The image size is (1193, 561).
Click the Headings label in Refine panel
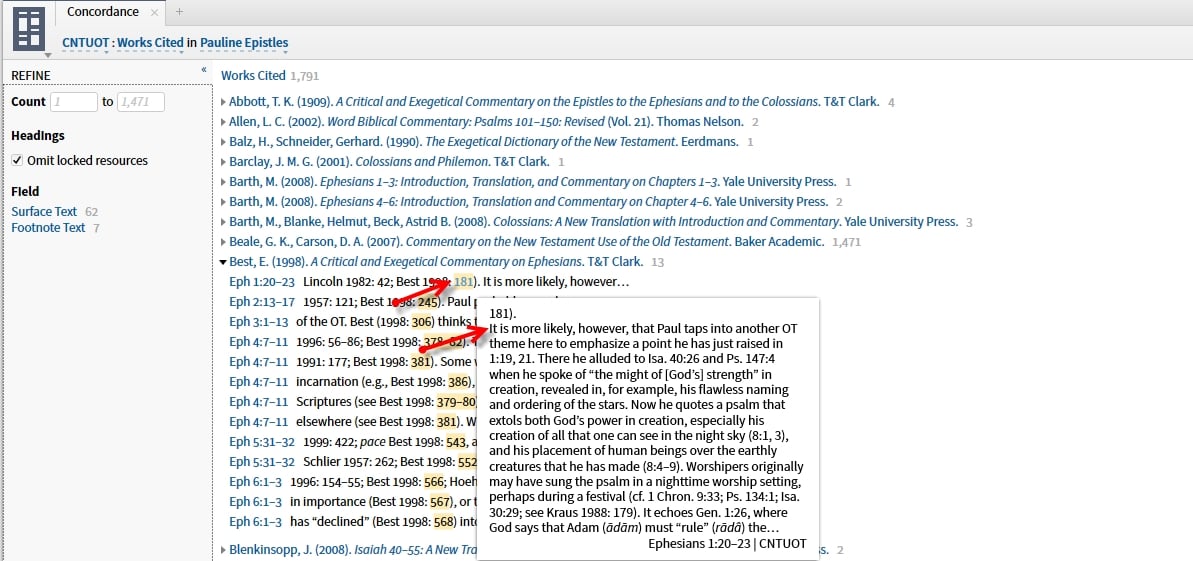(38, 135)
